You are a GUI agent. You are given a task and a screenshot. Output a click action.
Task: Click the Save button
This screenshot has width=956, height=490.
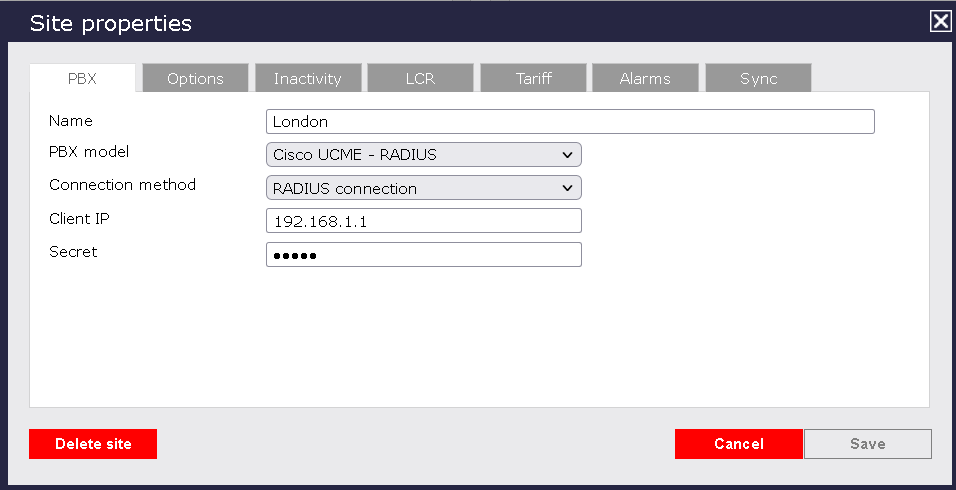pyautogui.click(x=867, y=444)
